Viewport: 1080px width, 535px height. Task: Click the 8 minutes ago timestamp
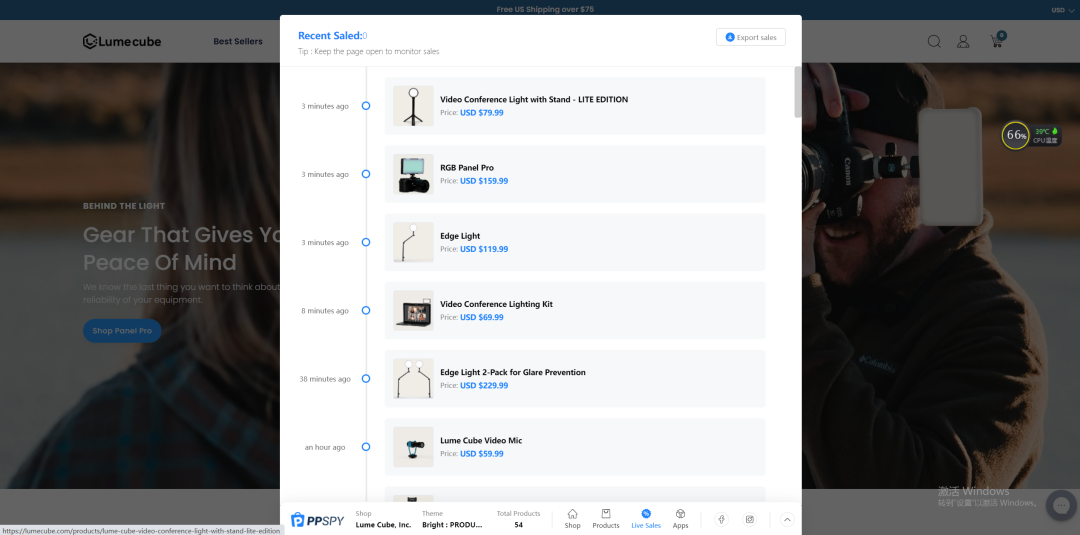324,311
